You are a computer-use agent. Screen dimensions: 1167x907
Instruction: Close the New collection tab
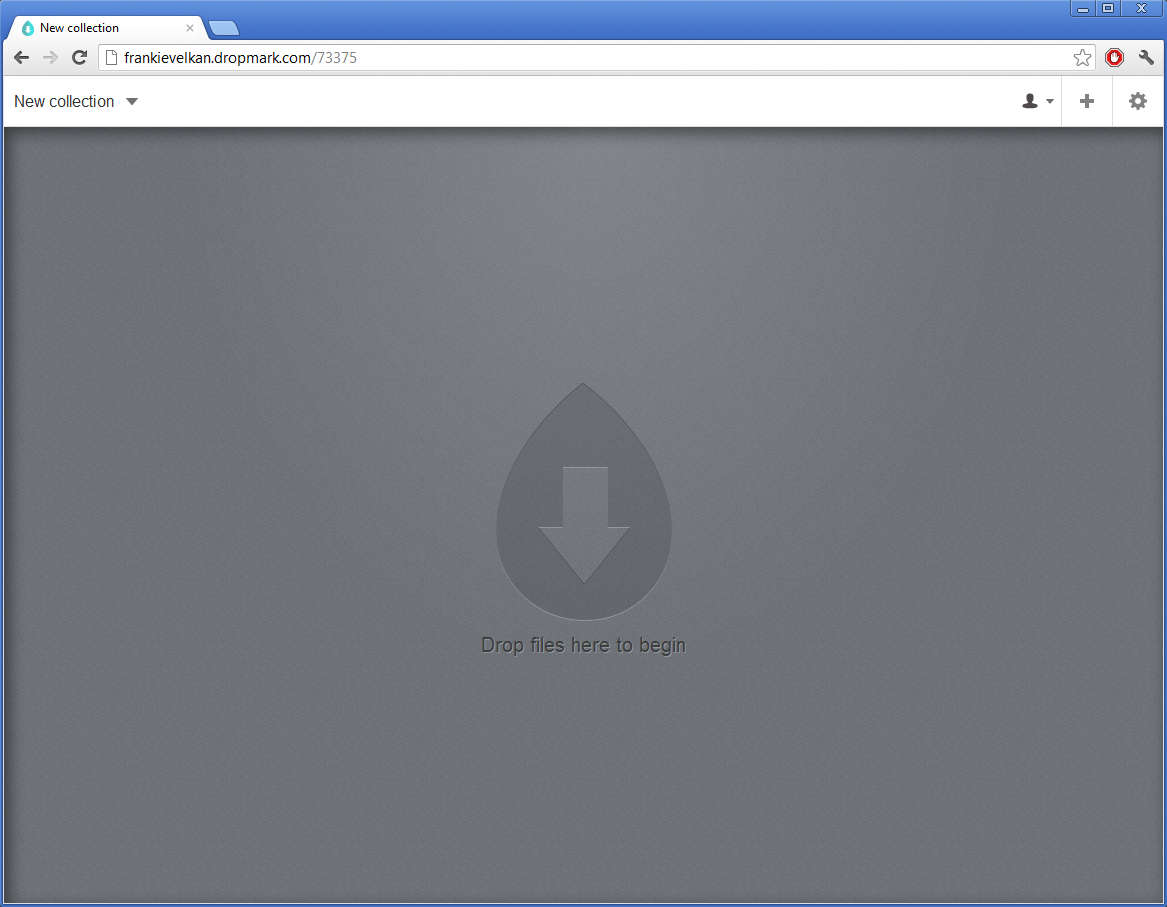tap(190, 28)
